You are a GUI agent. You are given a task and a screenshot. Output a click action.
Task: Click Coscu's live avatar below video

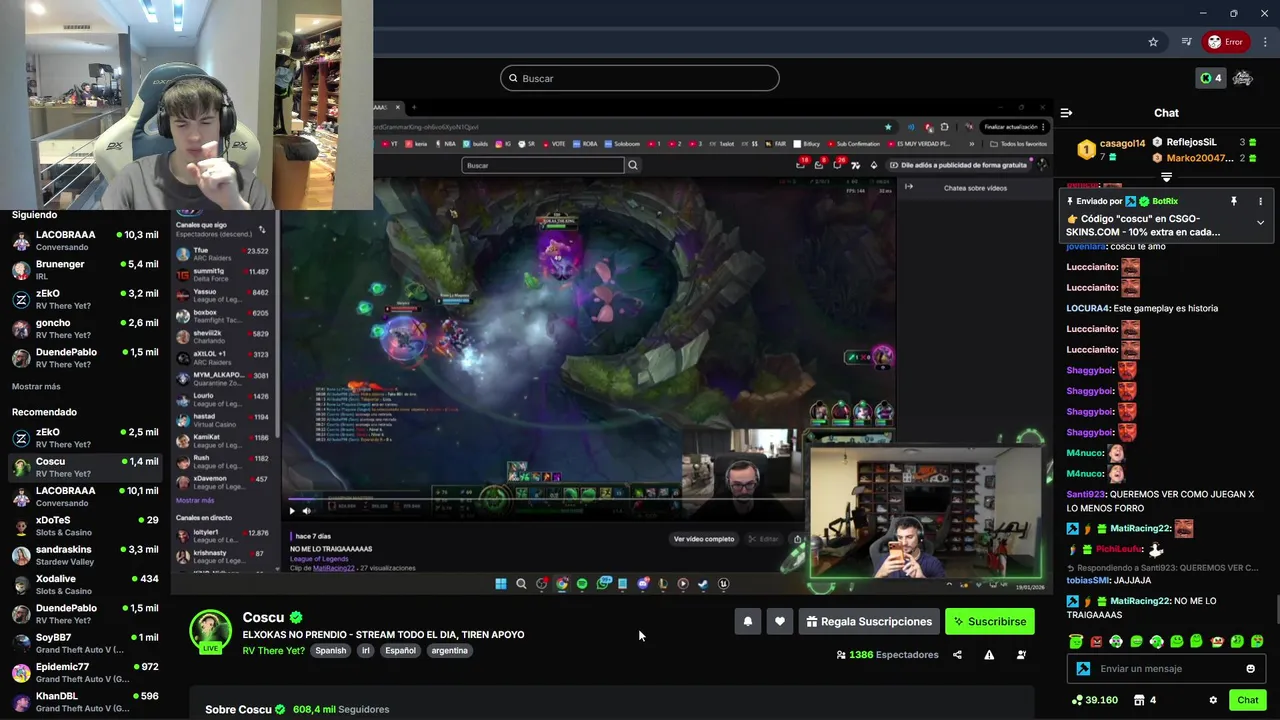(211, 631)
